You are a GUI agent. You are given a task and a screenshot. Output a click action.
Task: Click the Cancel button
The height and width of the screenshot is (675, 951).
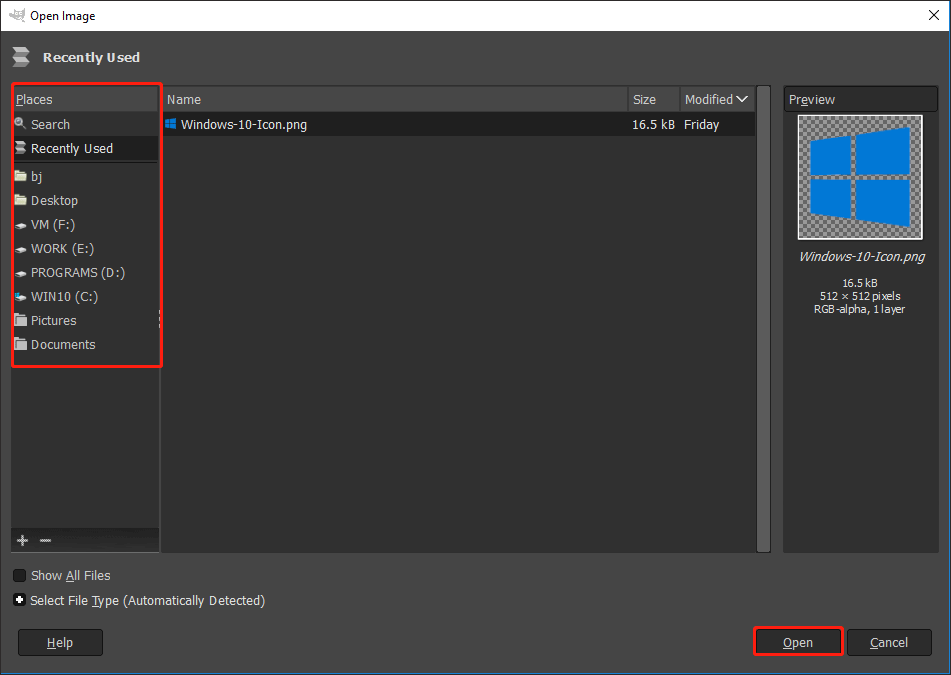tap(889, 642)
